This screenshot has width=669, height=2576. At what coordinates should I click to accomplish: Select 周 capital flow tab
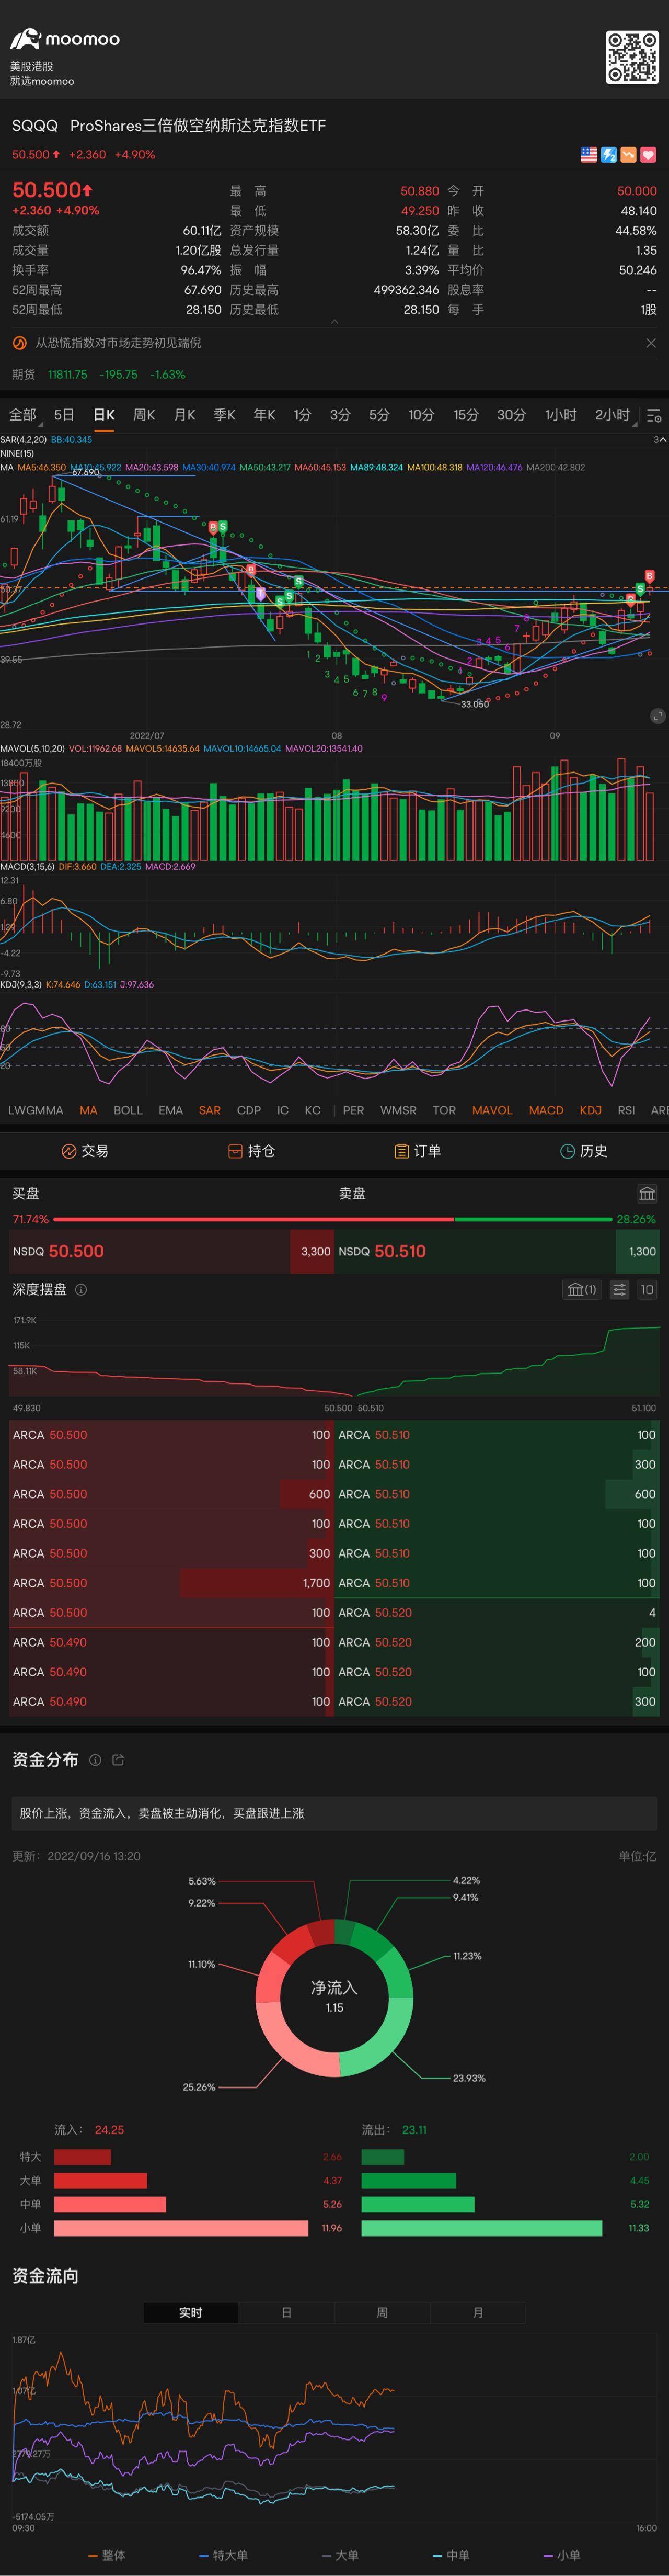coord(382,2313)
